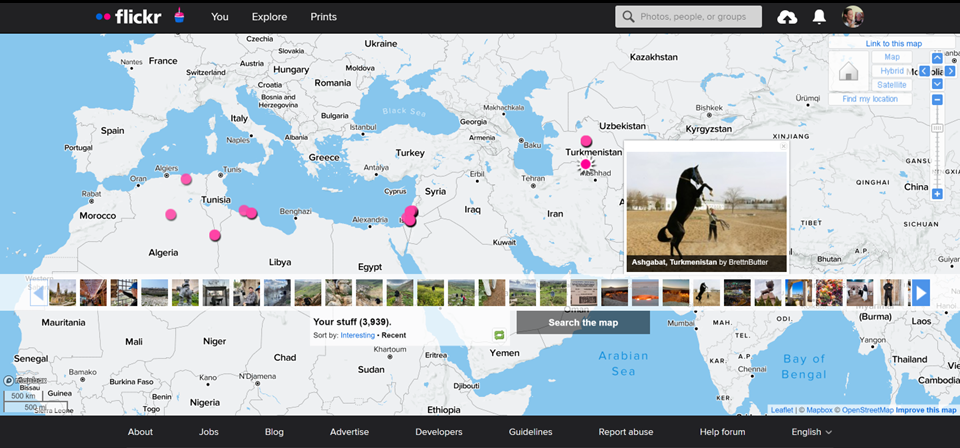Viewport: 960px width, 448px height.
Task: Open the colorful fruit pile thumbnail
Action: point(830,293)
